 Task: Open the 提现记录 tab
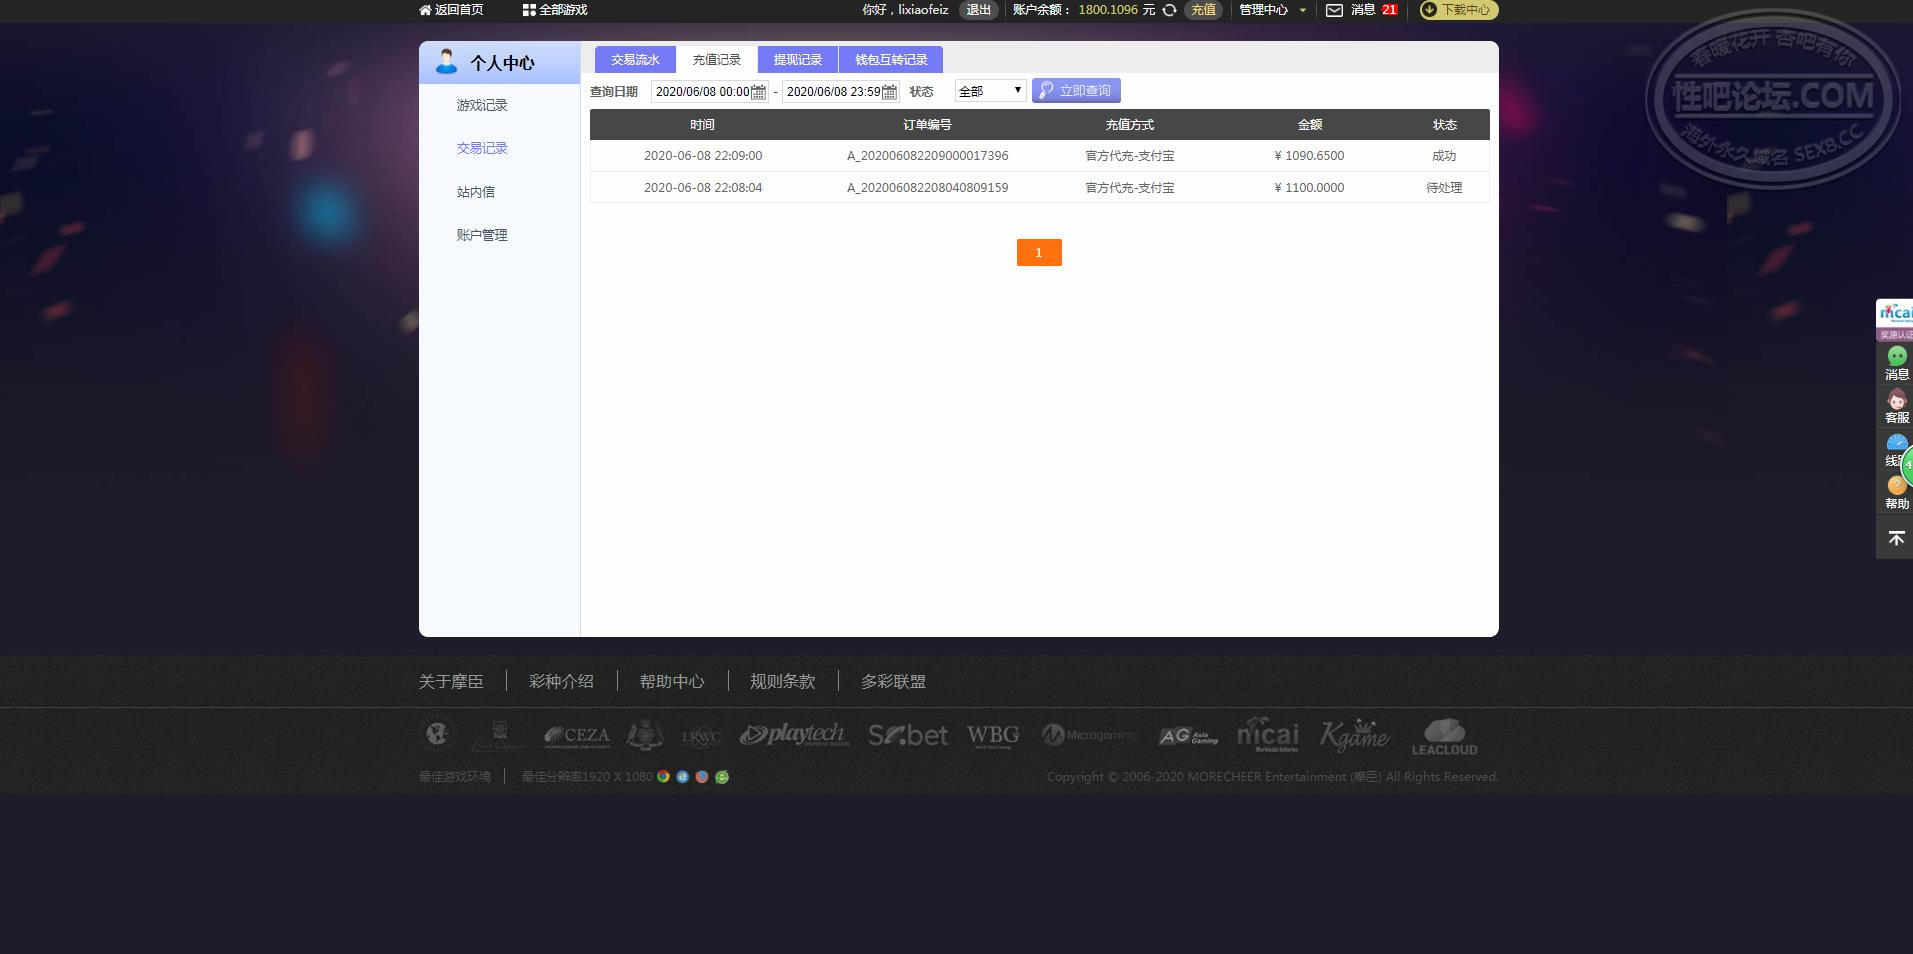pos(798,60)
